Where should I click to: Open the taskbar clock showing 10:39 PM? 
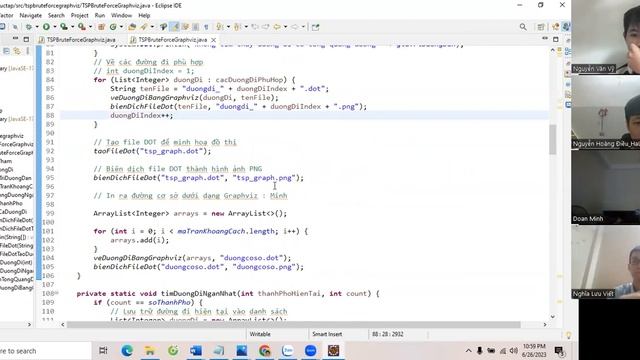coord(533,351)
